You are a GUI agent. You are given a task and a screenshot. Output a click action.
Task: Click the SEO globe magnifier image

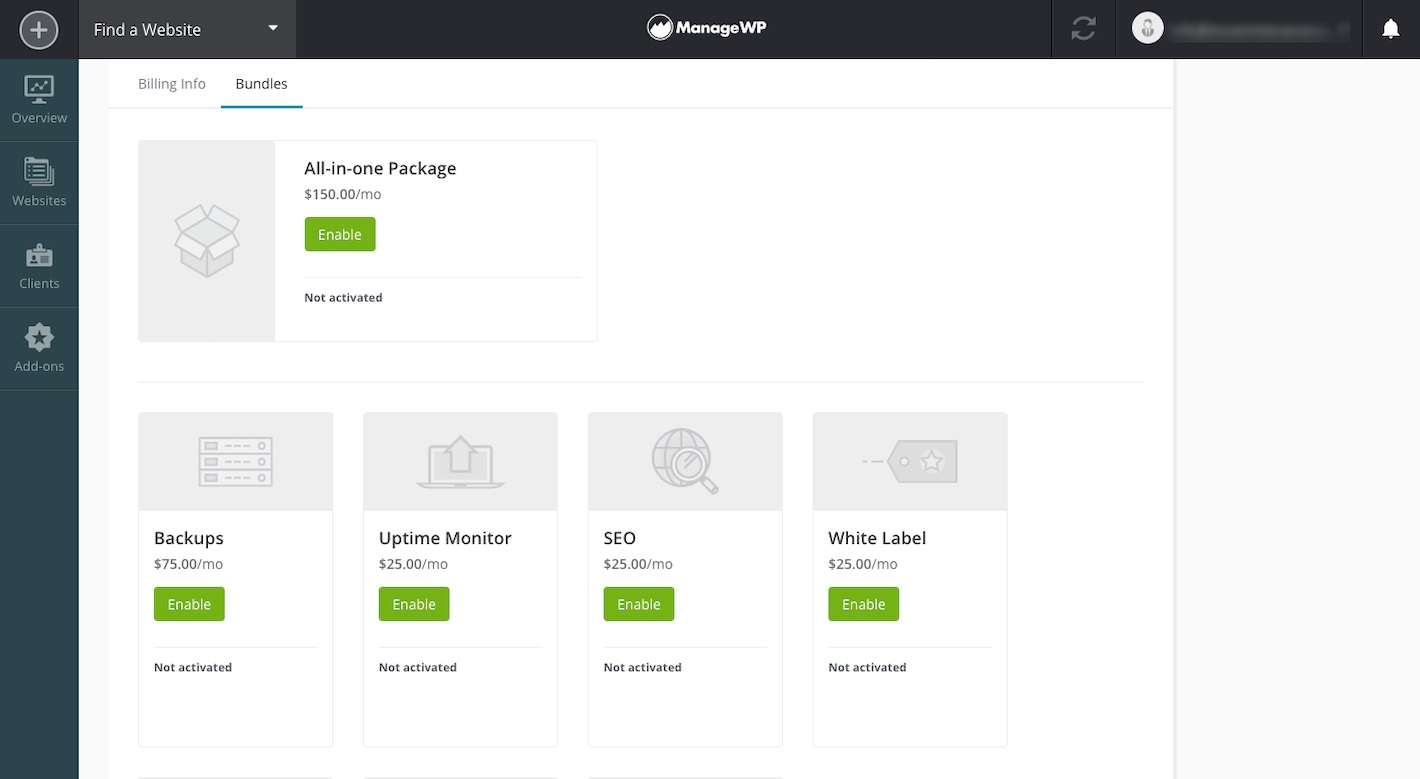tap(685, 462)
